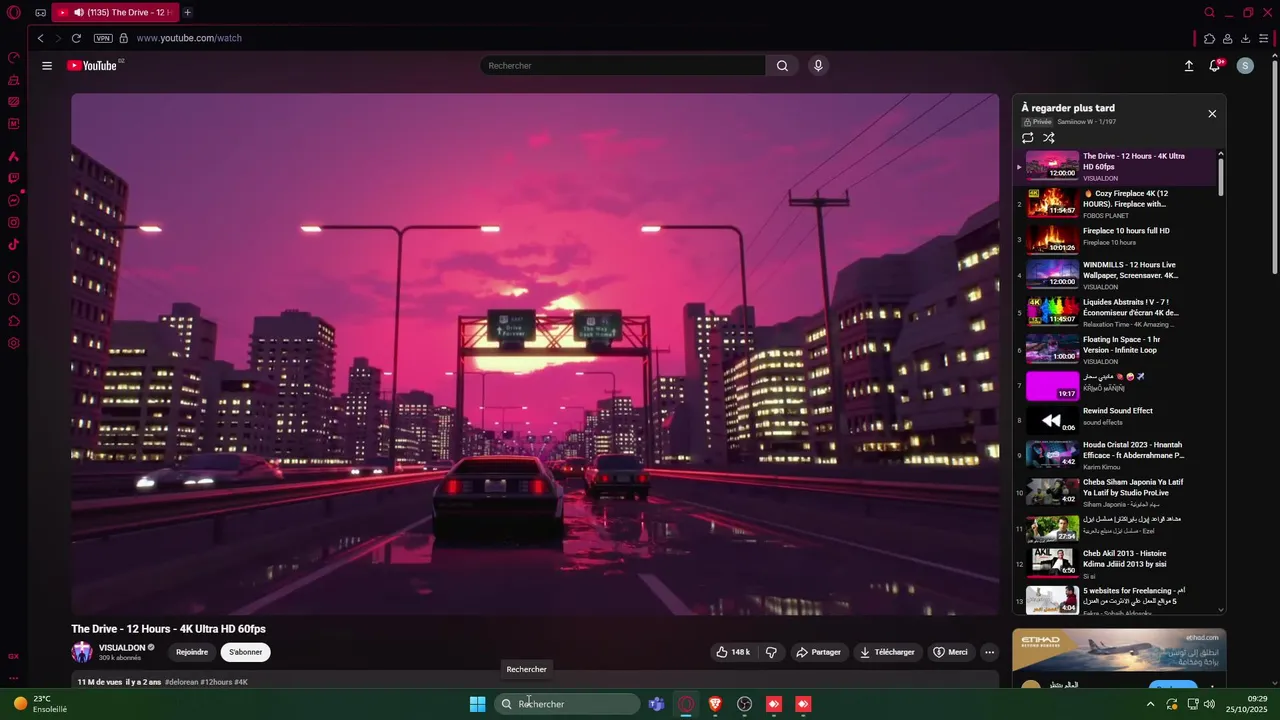Toggle the VPN badge in address bar
This screenshot has height=720, width=1280.
click(103, 38)
